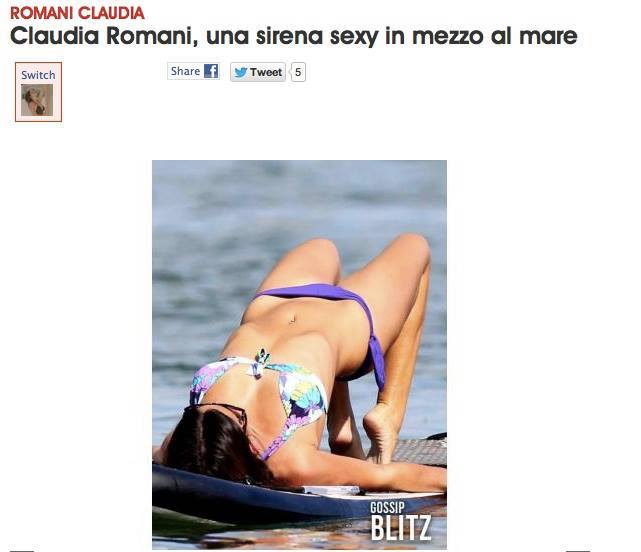
Task: Open the ROMANI CLAUDIA category link
Action: coord(77,13)
